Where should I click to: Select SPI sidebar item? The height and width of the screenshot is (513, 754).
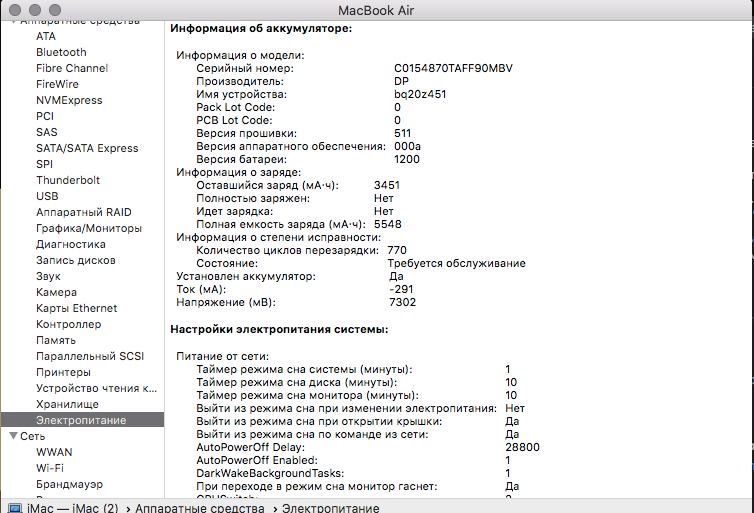(44, 164)
